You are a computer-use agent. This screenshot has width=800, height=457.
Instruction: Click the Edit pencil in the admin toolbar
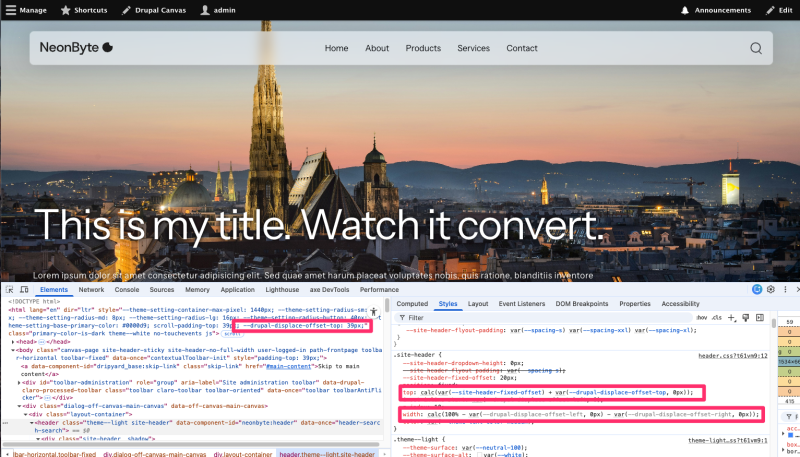click(x=779, y=10)
